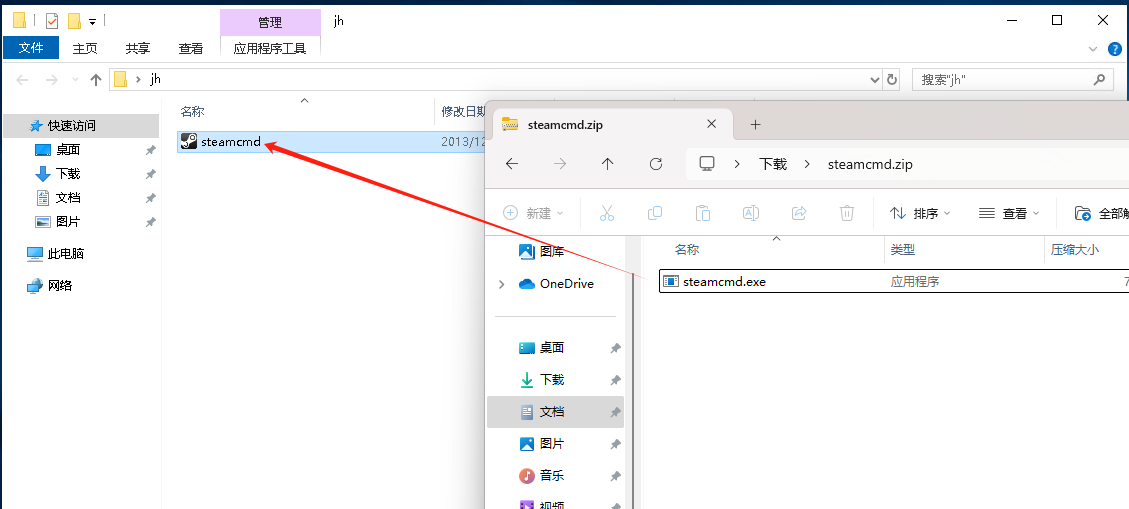
Task: Click the properties checkmark icon in title bar
Action: (52, 21)
